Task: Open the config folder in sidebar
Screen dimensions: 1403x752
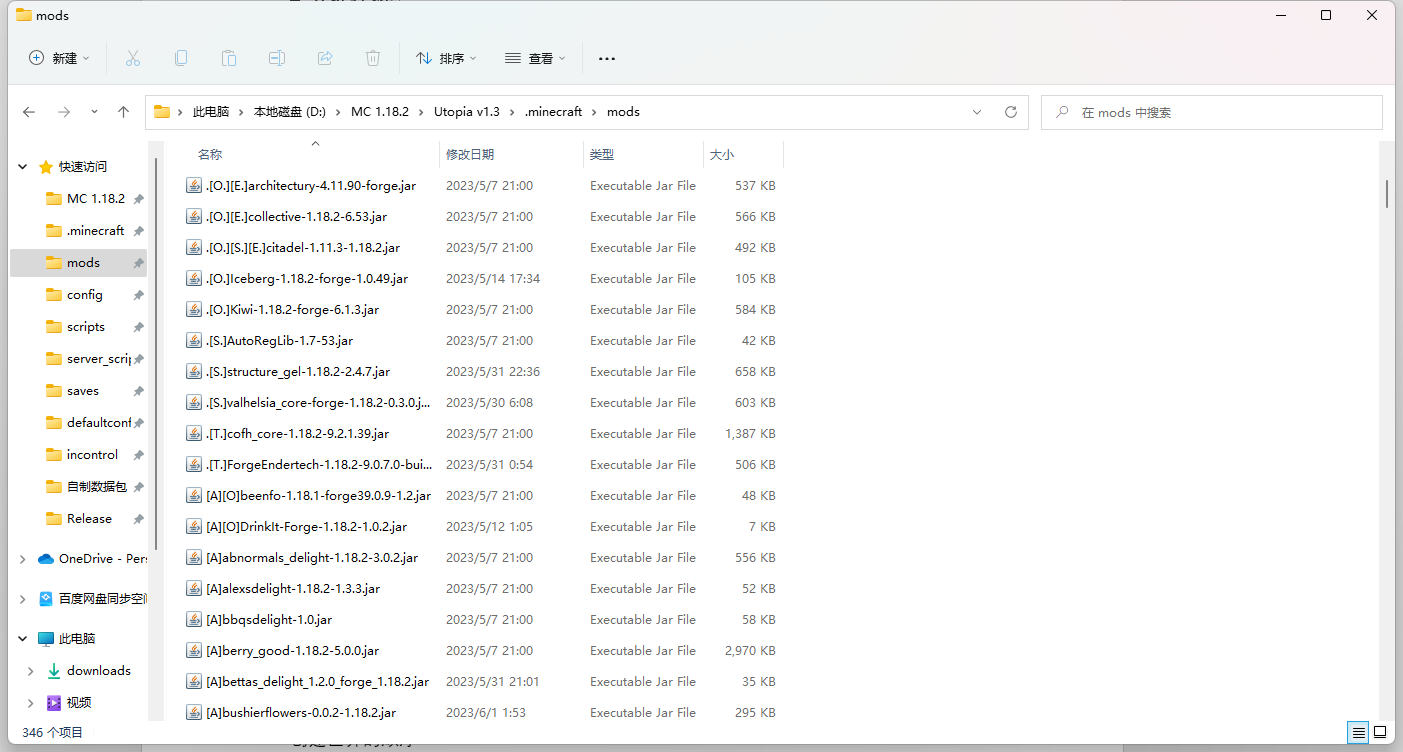Action: (x=85, y=295)
